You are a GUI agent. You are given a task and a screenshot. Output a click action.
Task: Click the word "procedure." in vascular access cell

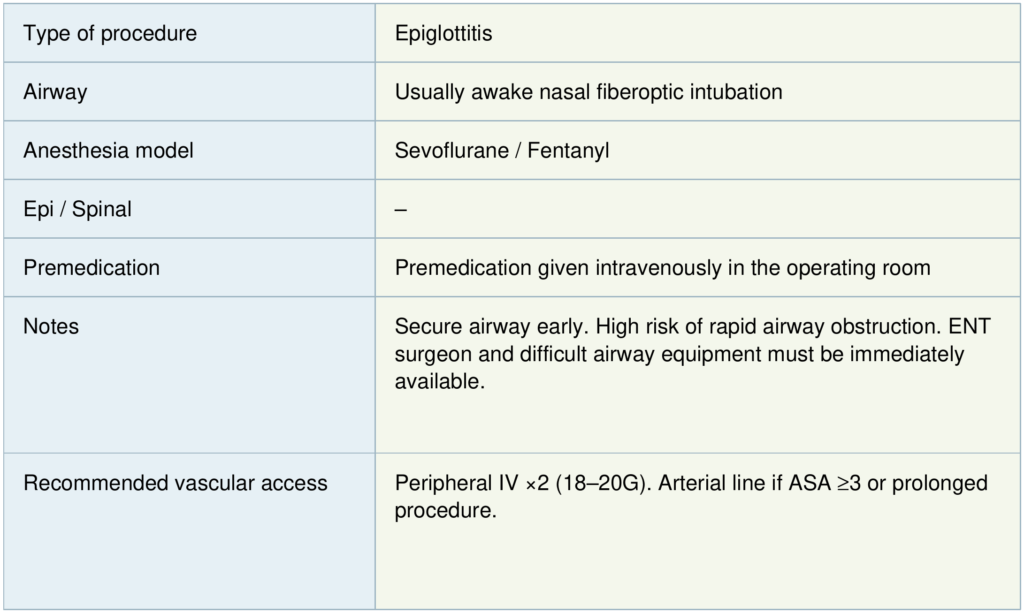coord(446,511)
